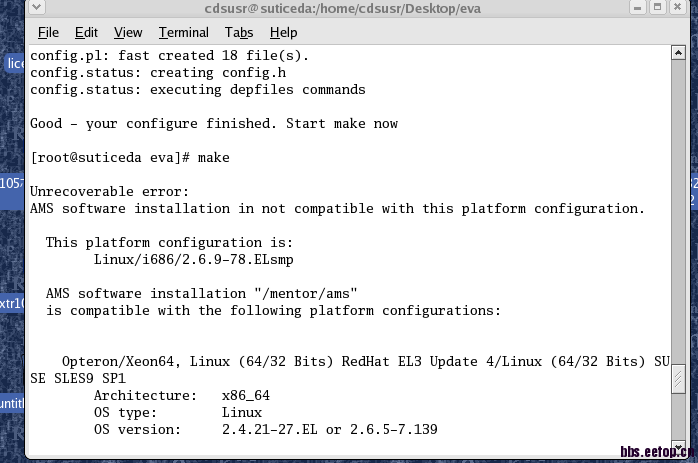This screenshot has width=698, height=463.
Task: Open the window menu in the title bar
Action: click(x=36, y=9)
